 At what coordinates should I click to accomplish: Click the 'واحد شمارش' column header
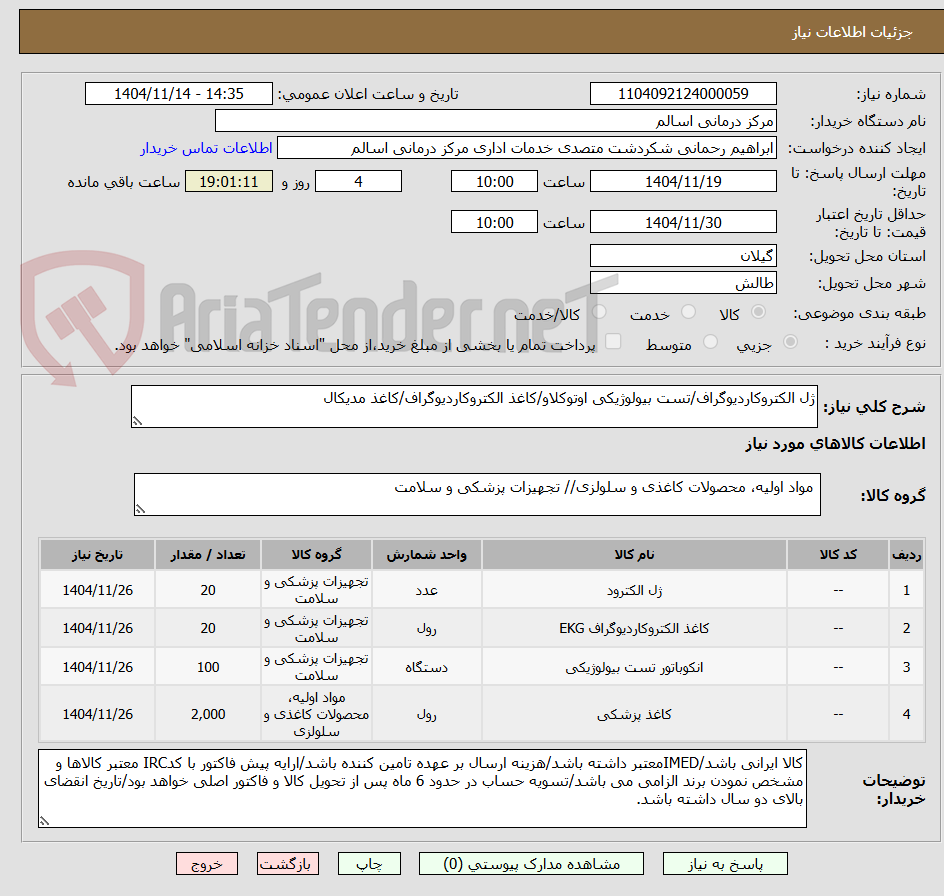[426, 555]
